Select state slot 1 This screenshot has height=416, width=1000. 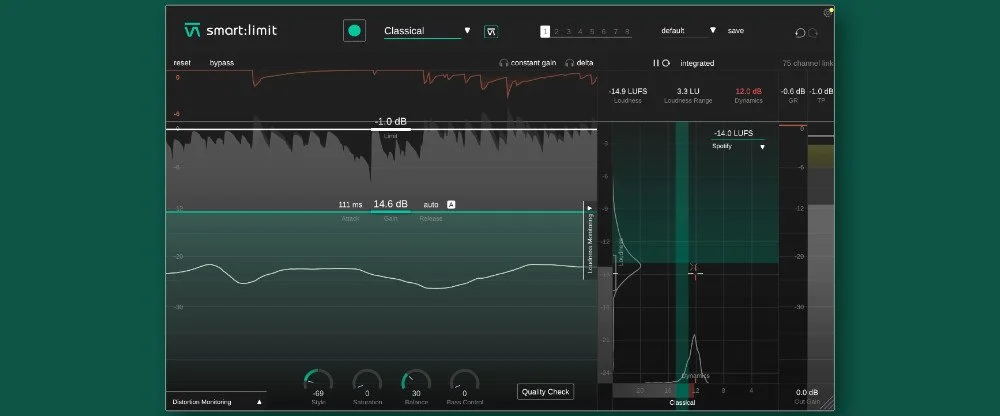(x=545, y=31)
